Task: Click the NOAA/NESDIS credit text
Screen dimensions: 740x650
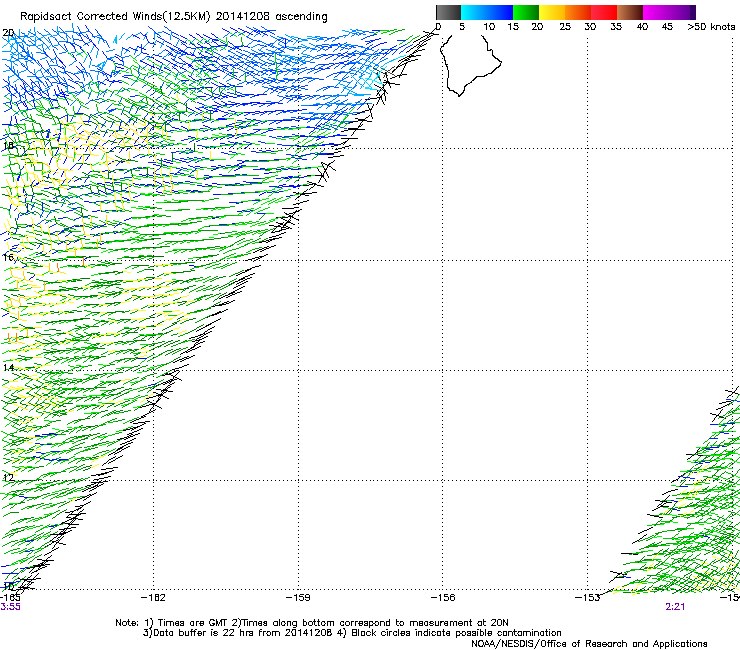Action: (589, 644)
